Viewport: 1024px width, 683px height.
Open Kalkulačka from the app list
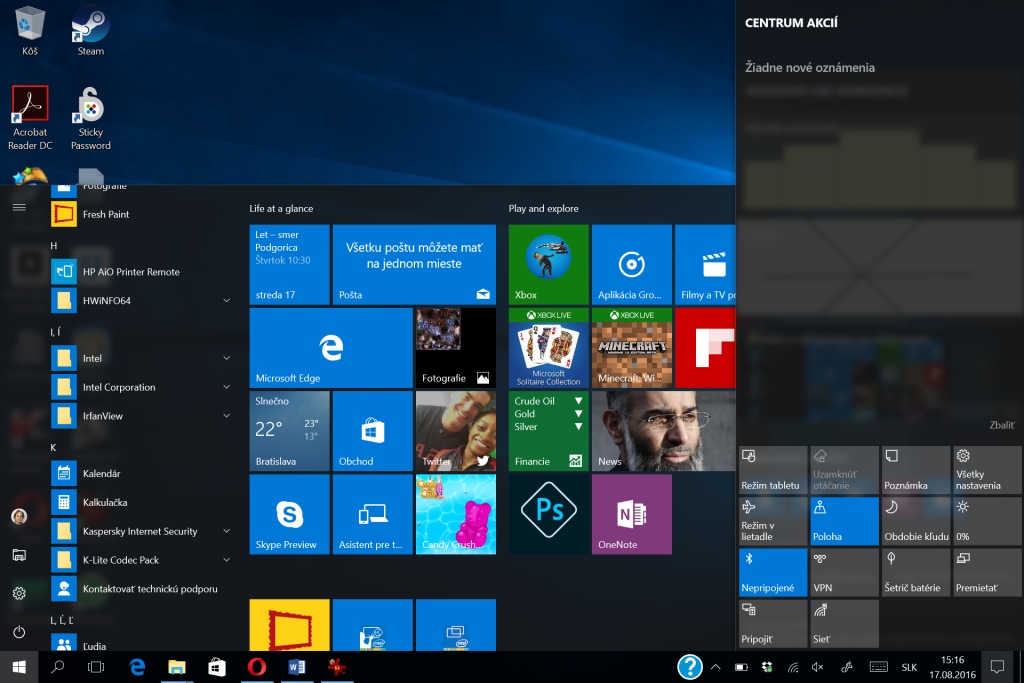pos(105,502)
